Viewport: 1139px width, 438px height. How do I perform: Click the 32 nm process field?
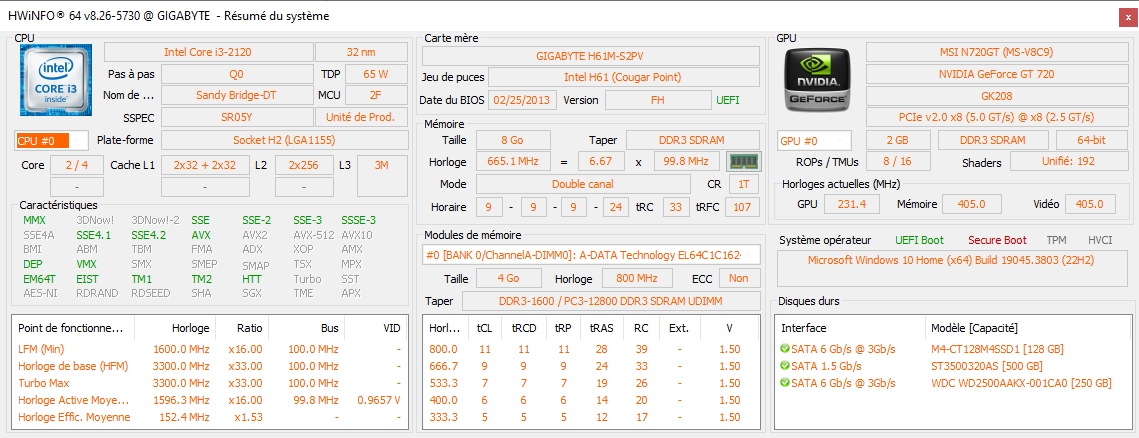coord(361,52)
